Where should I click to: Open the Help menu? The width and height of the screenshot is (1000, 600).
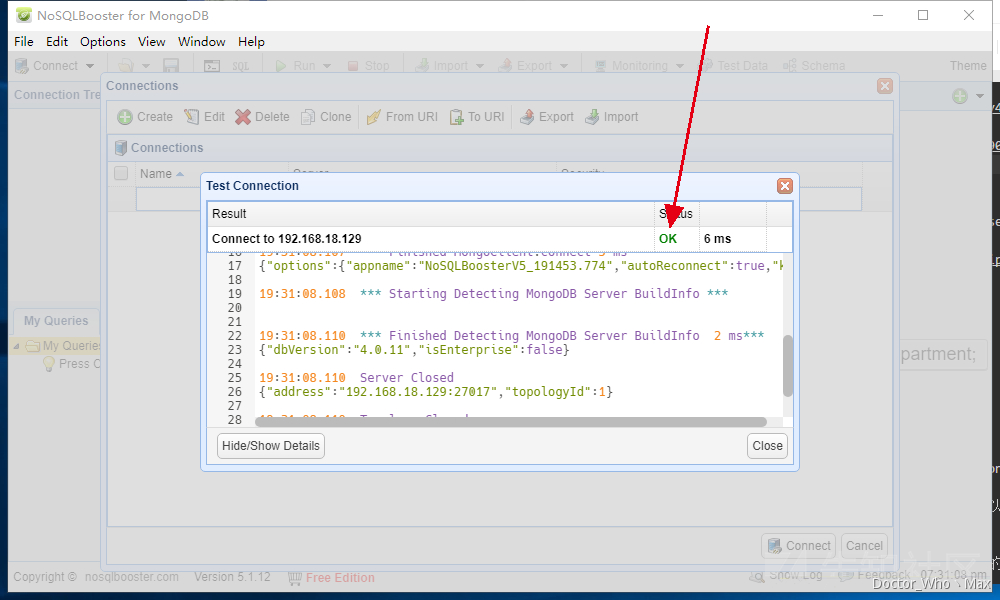pyautogui.click(x=251, y=41)
